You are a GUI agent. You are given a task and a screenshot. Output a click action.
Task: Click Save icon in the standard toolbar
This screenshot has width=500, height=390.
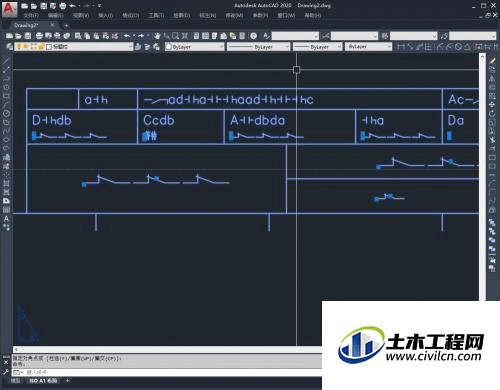click(x=28, y=36)
